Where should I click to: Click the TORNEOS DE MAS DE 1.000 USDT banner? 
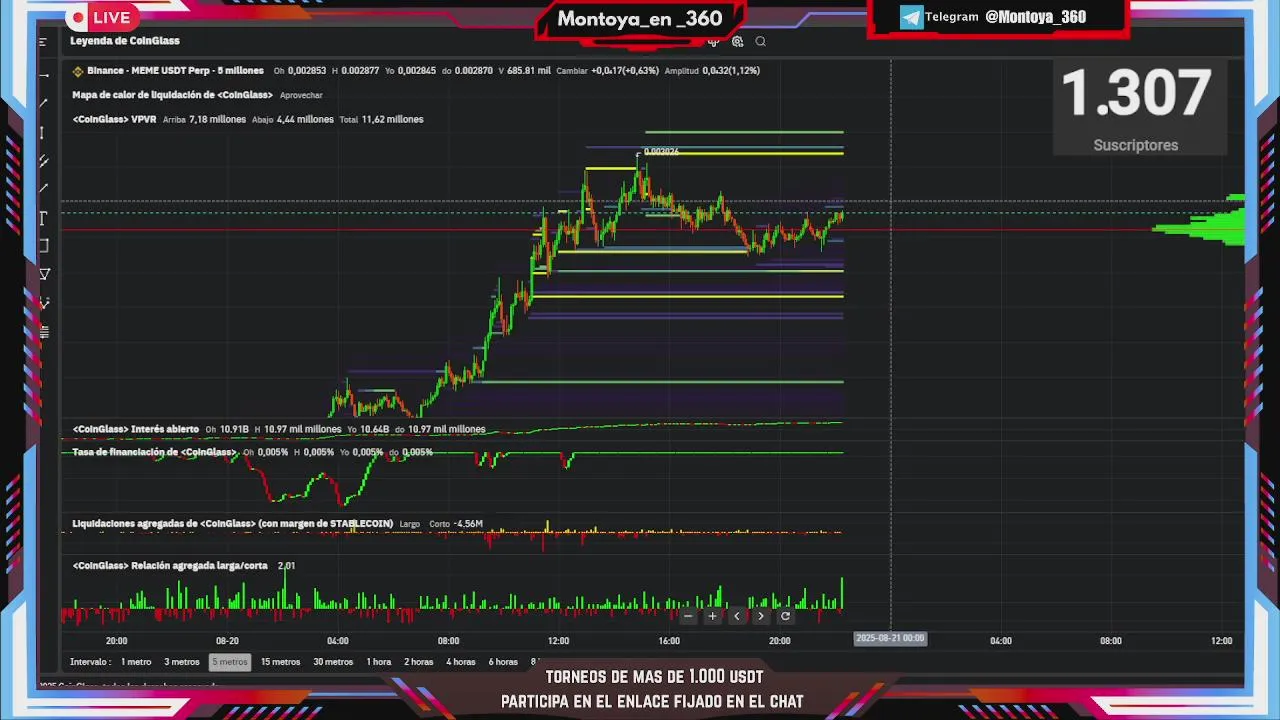click(x=654, y=677)
